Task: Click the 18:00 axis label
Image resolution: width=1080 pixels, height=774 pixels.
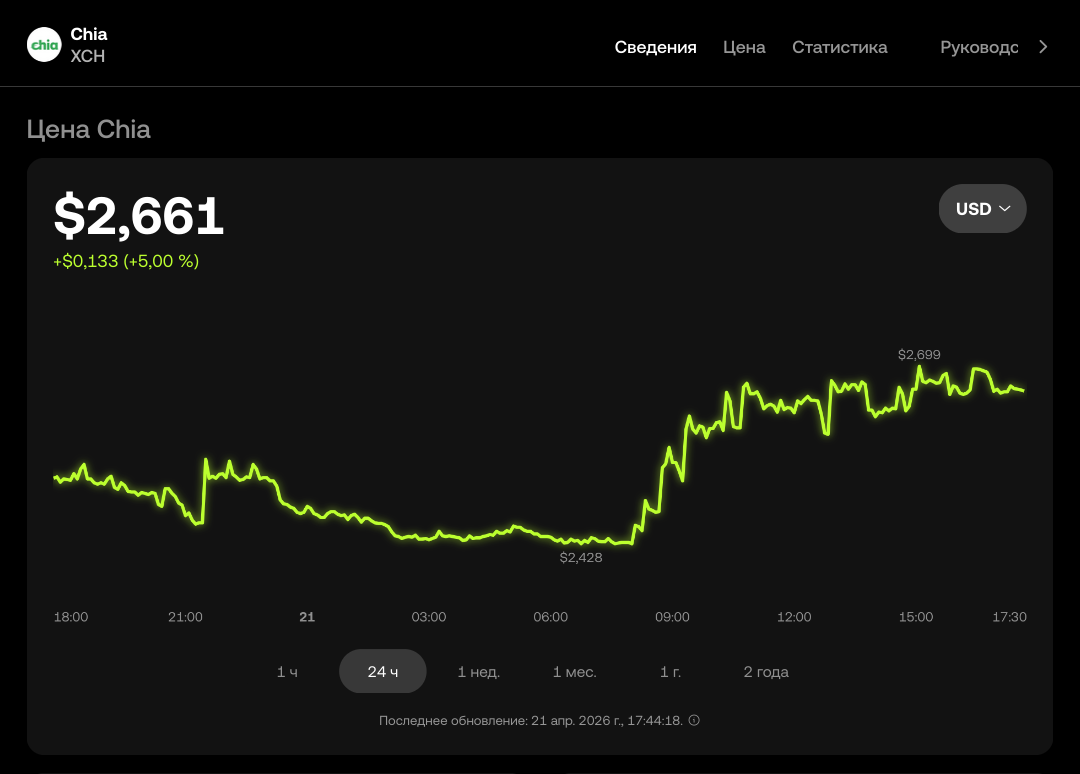Action: point(71,617)
